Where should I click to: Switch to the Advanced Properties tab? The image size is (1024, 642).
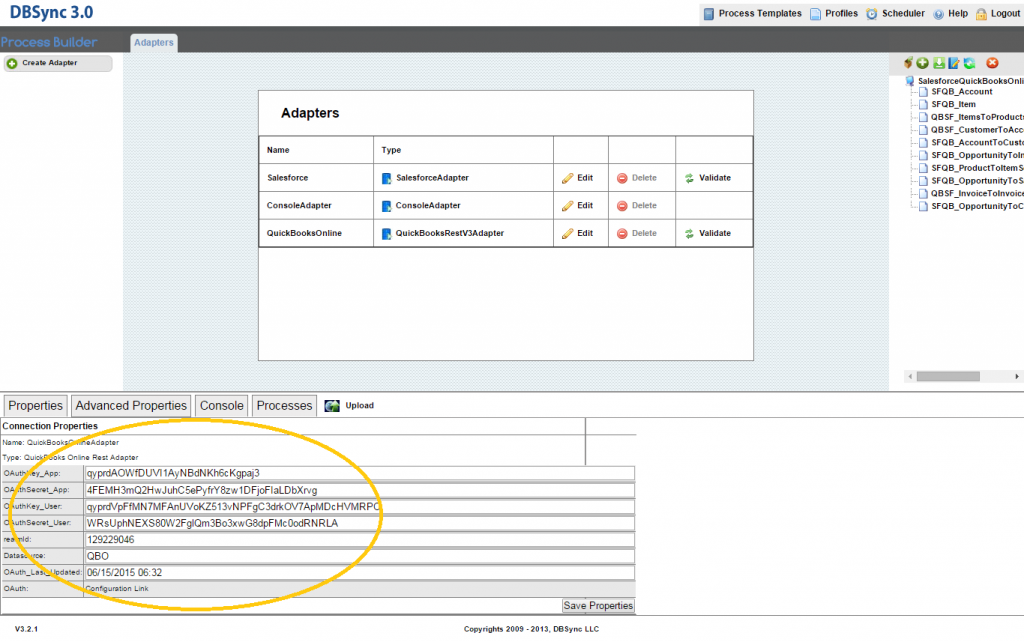tap(131, 405)
